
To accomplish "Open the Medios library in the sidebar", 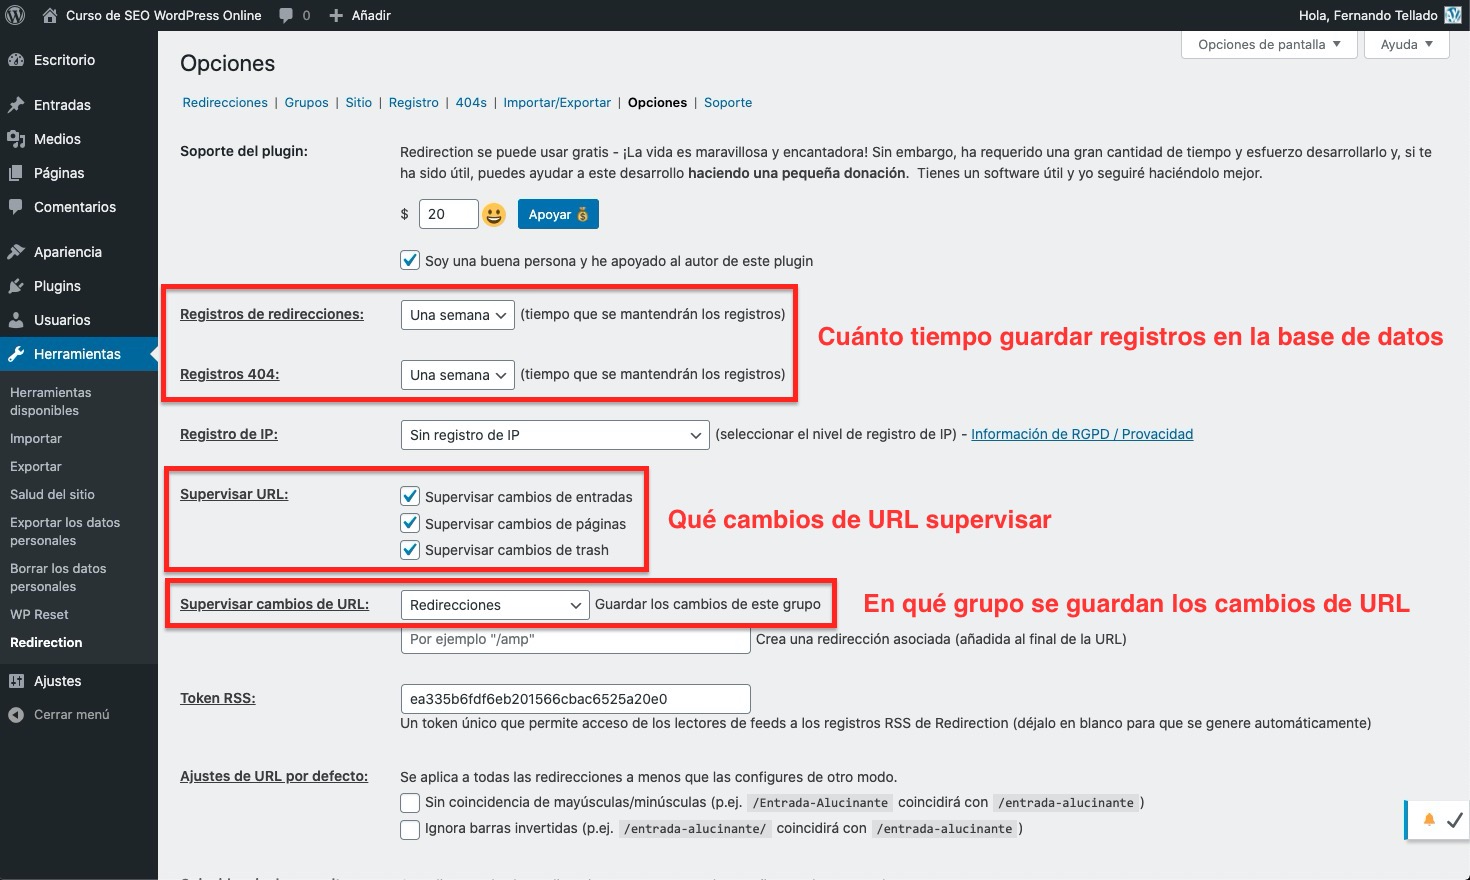I will click(x=57, y=139).
